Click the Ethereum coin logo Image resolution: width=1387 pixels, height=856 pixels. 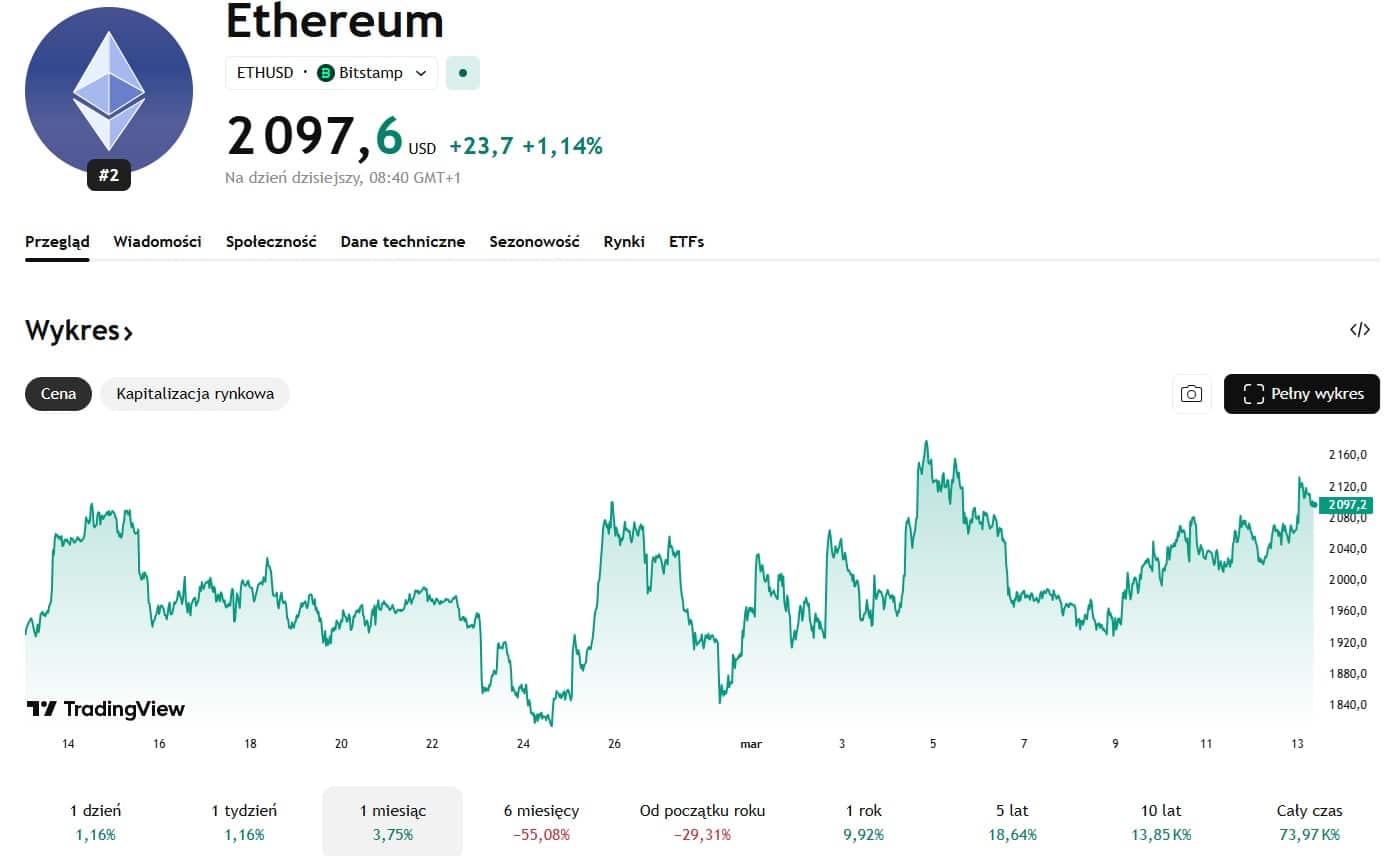[108, 90]
